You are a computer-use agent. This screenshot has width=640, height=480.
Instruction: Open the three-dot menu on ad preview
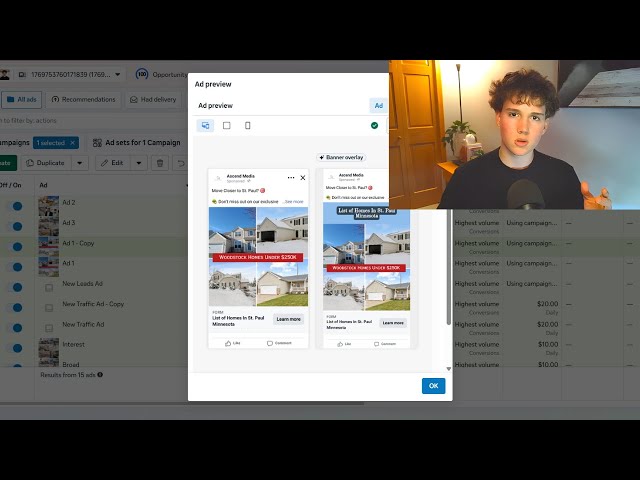pos(291,178)
